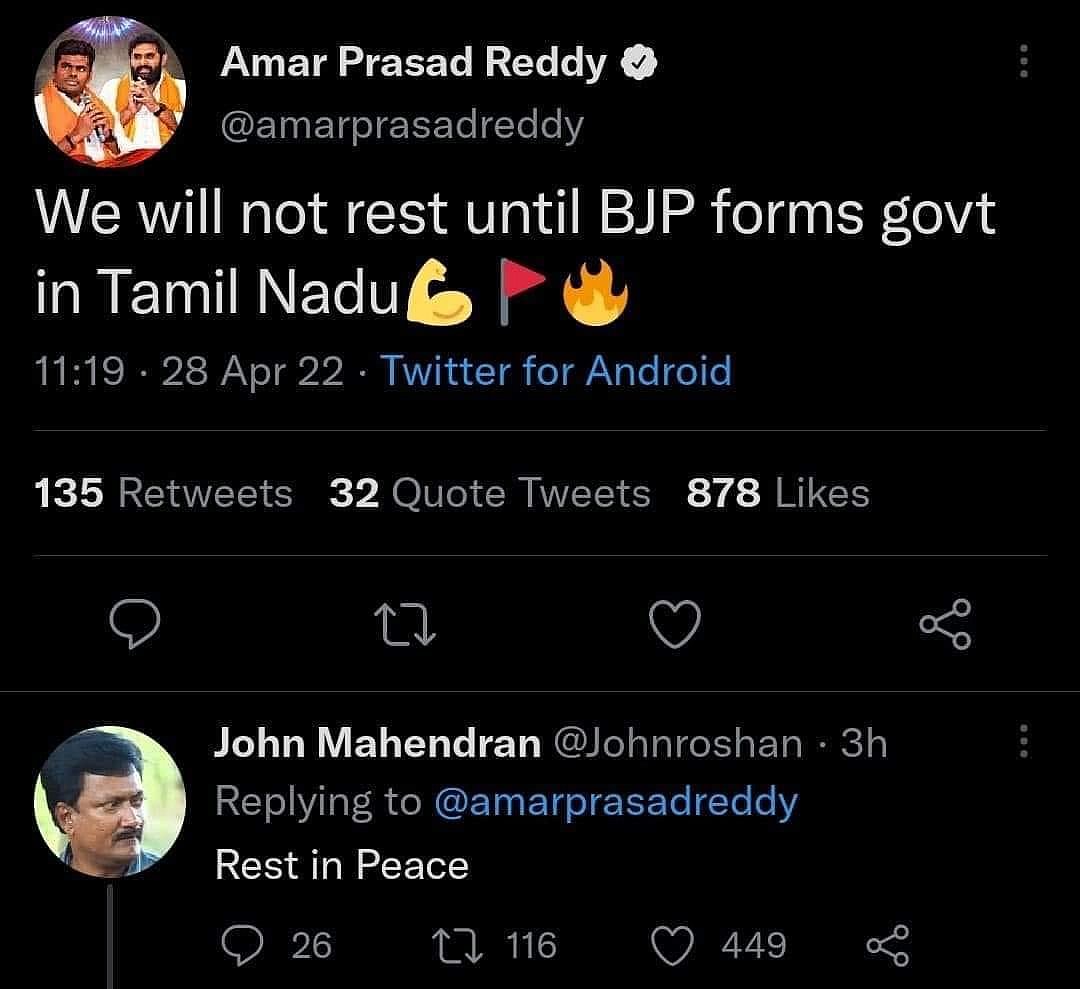
Task: Open the 878 Likes list
Action: (x=777, y=492)
